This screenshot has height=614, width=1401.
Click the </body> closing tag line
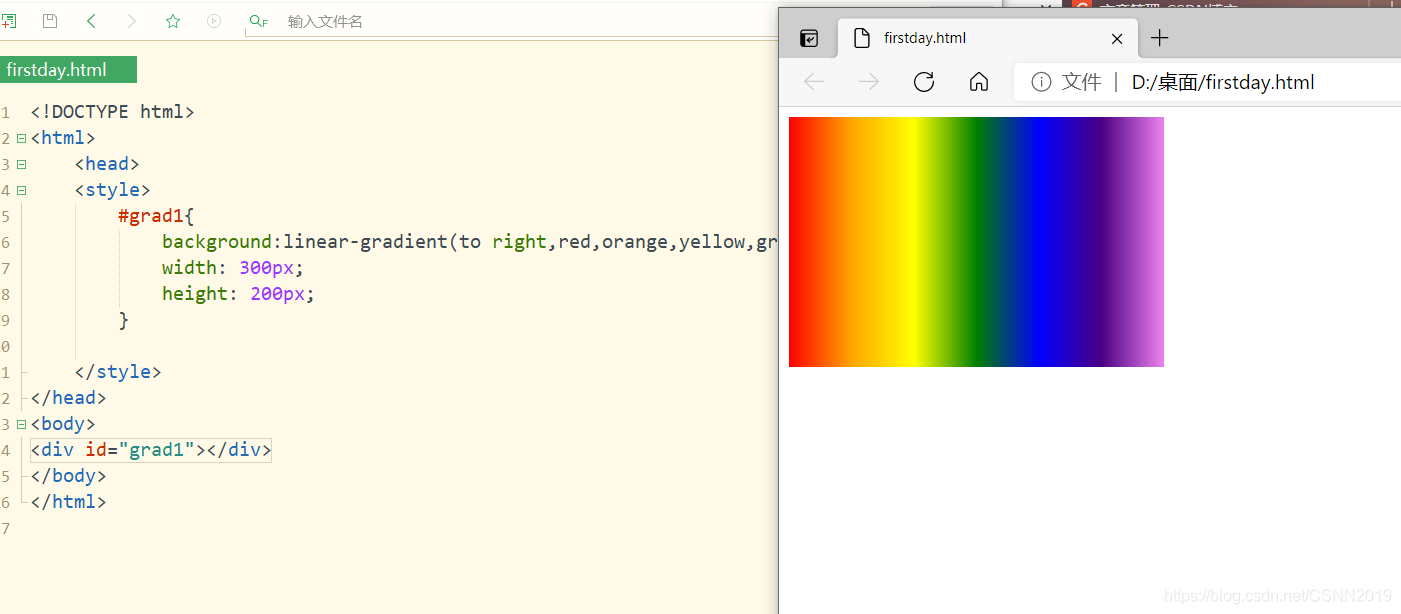(x=68, y=476)
